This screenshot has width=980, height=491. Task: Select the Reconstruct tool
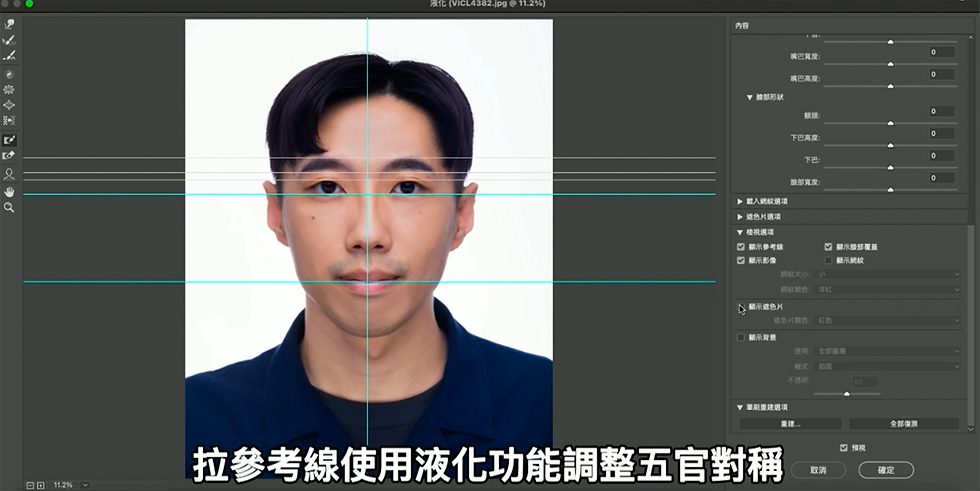[9, 41]
